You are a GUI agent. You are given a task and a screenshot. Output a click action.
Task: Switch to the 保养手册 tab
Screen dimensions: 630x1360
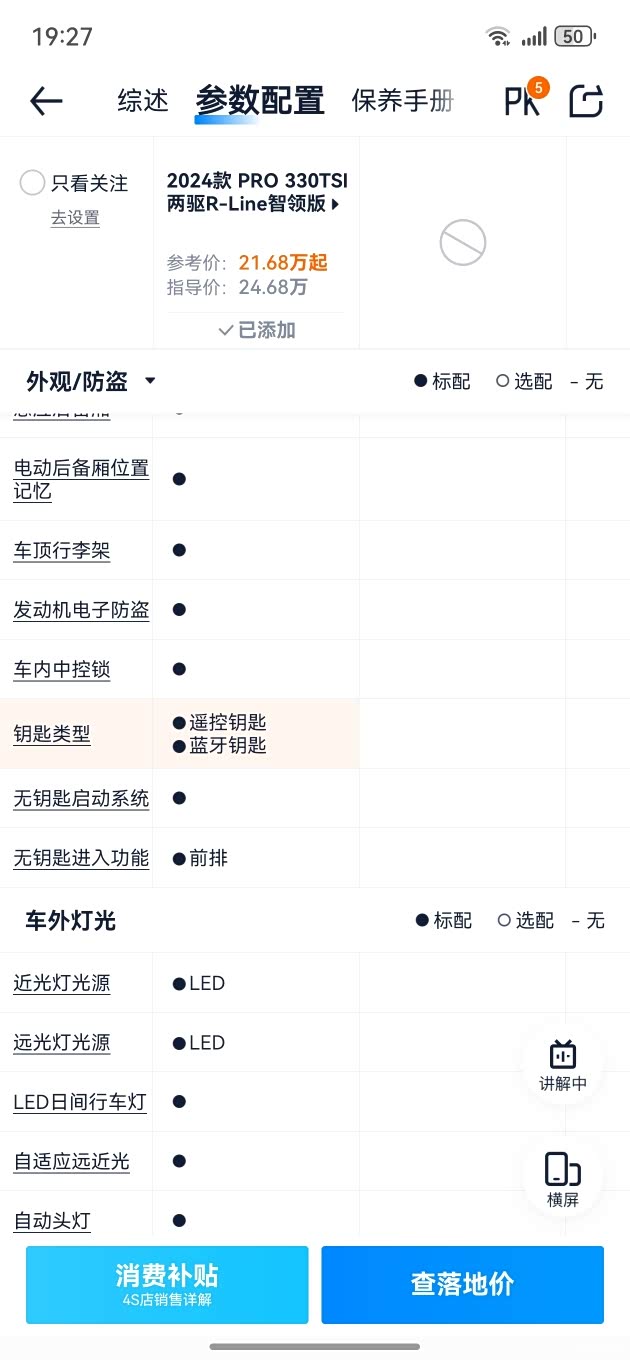[x=403, y=100]
